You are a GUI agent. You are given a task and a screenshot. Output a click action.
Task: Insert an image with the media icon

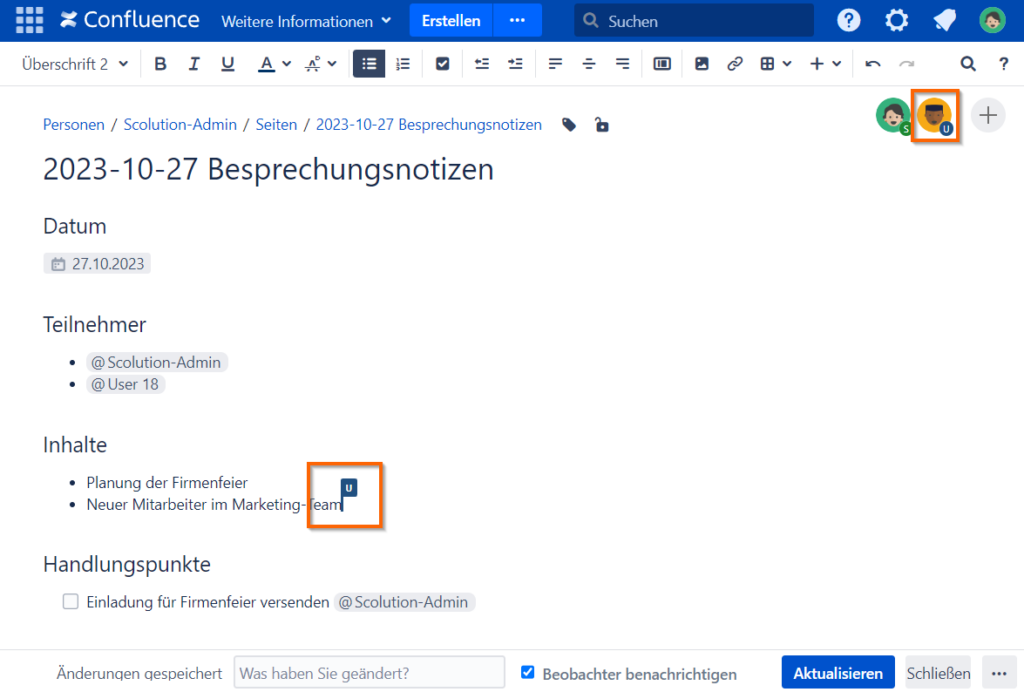701,63
